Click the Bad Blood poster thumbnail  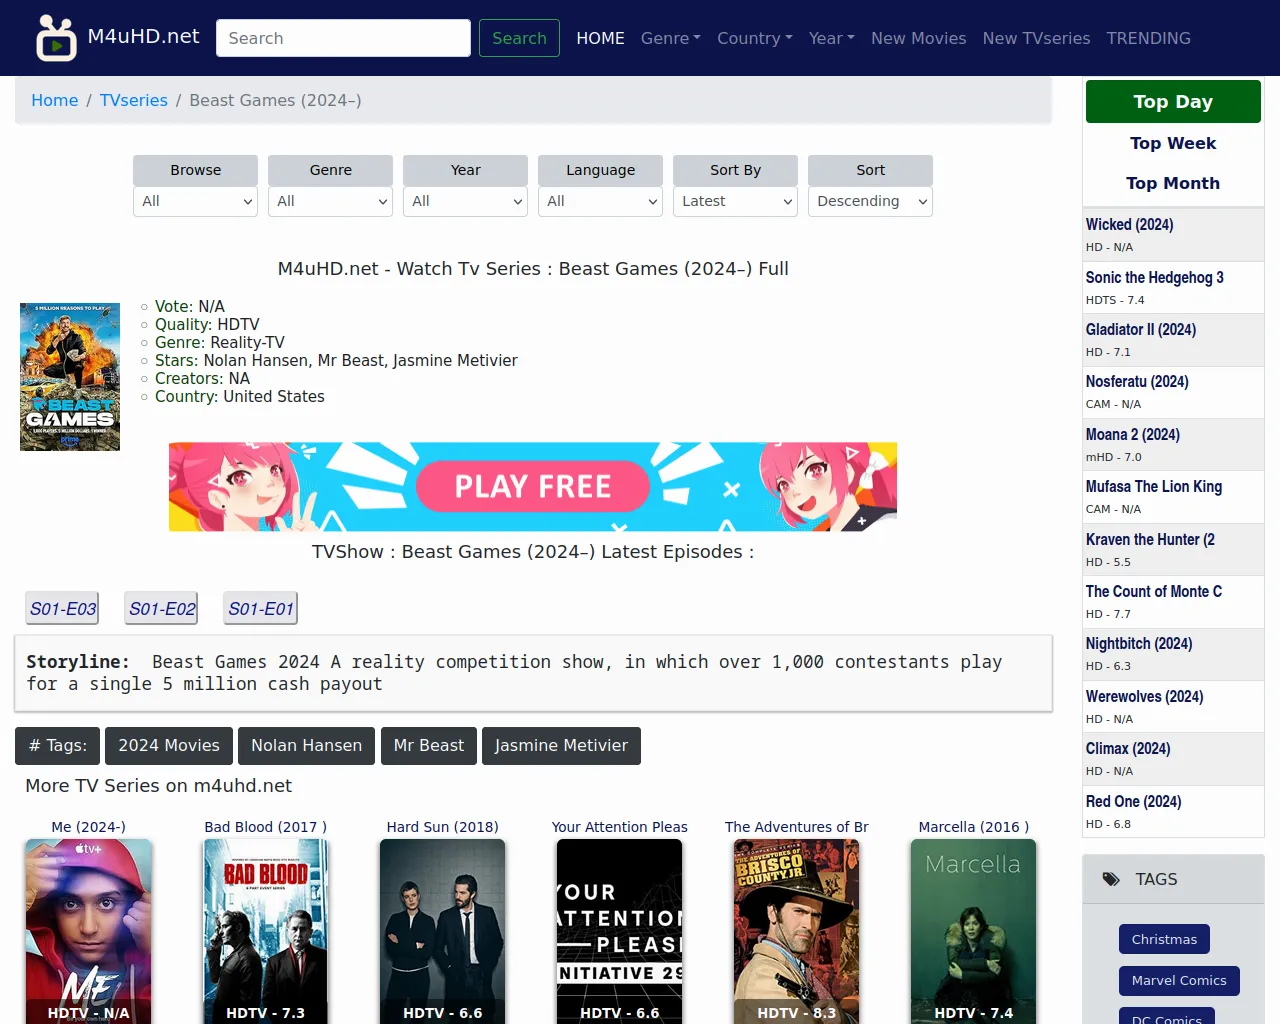point(266,931)
